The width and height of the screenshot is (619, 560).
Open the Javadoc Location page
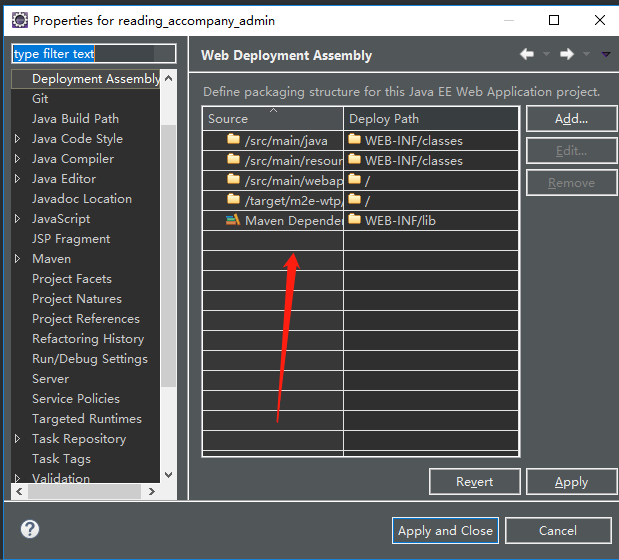pyautogui.click(x=82, y=199)
